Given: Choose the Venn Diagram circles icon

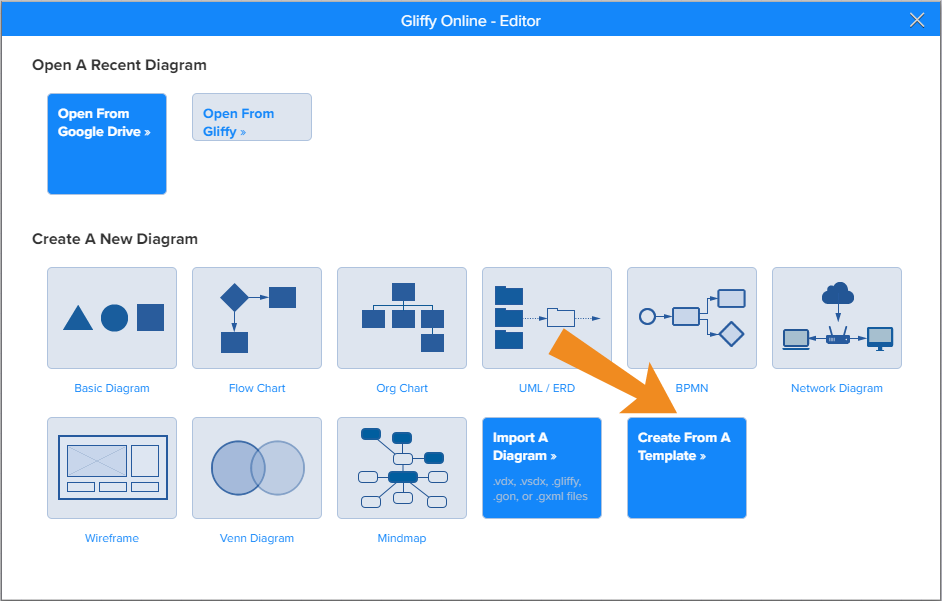Looking at the screenshot, I should coord(257,468).
